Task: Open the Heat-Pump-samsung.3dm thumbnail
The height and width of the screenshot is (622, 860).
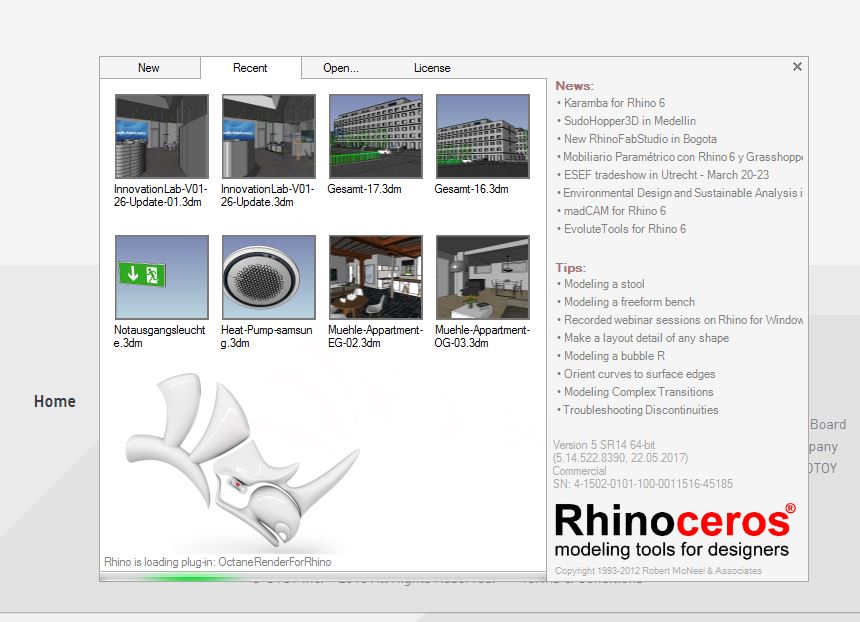Action: pyautogui.click(x=269, y=277)
